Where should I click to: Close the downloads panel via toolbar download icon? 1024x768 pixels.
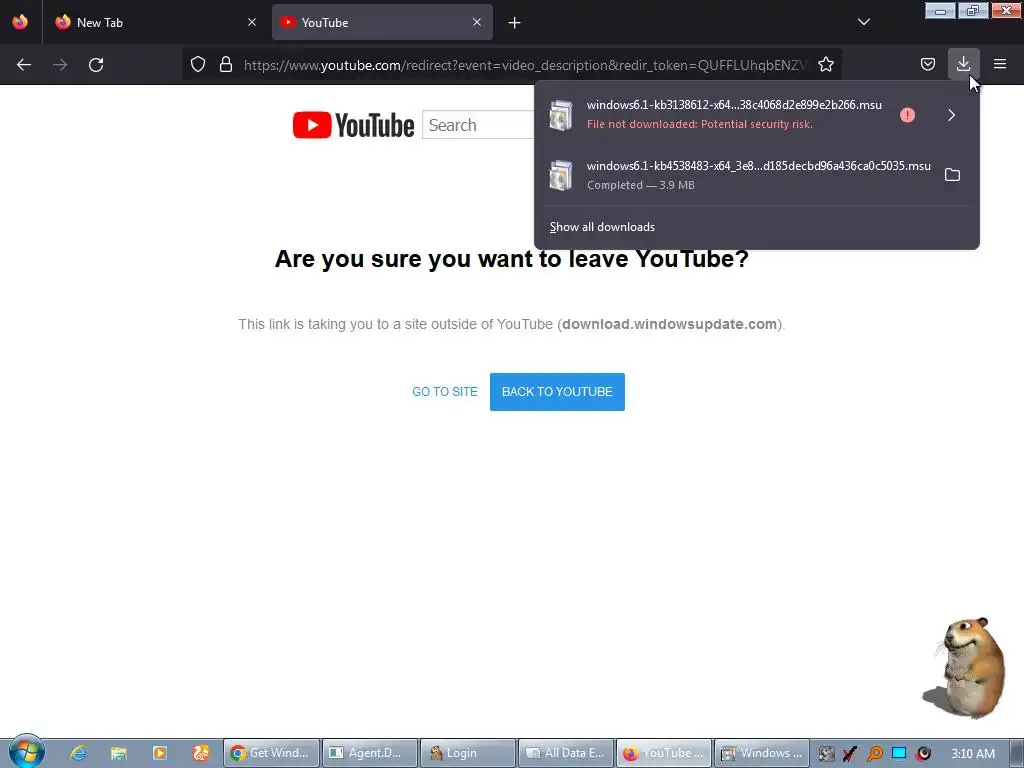pos(963,64)
